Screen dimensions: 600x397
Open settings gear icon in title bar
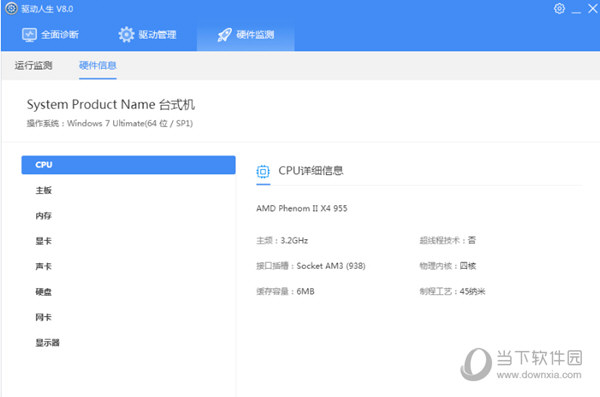(559, 8)
